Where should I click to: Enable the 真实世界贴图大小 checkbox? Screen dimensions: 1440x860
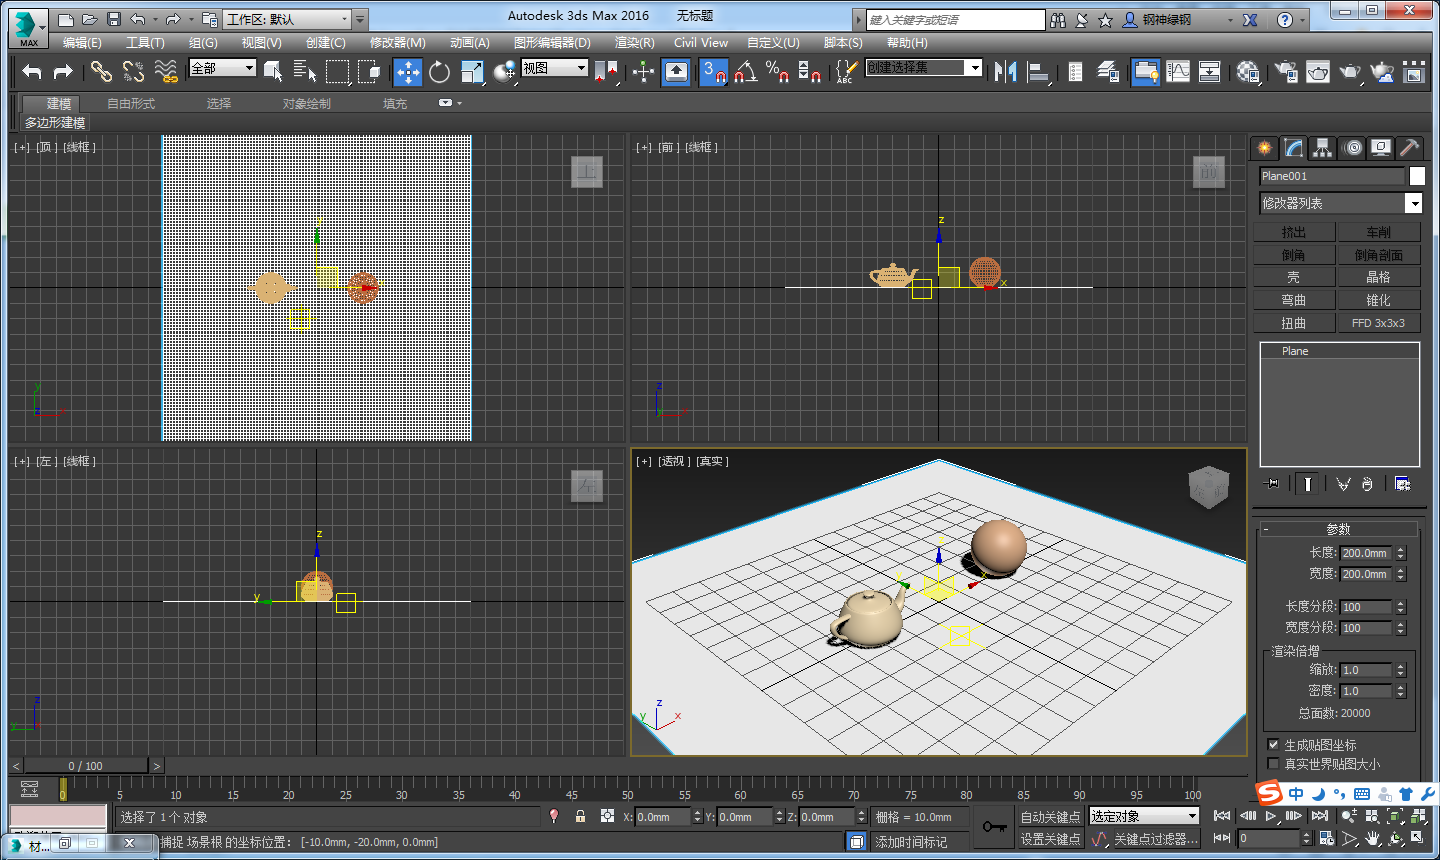point(1273,764)
